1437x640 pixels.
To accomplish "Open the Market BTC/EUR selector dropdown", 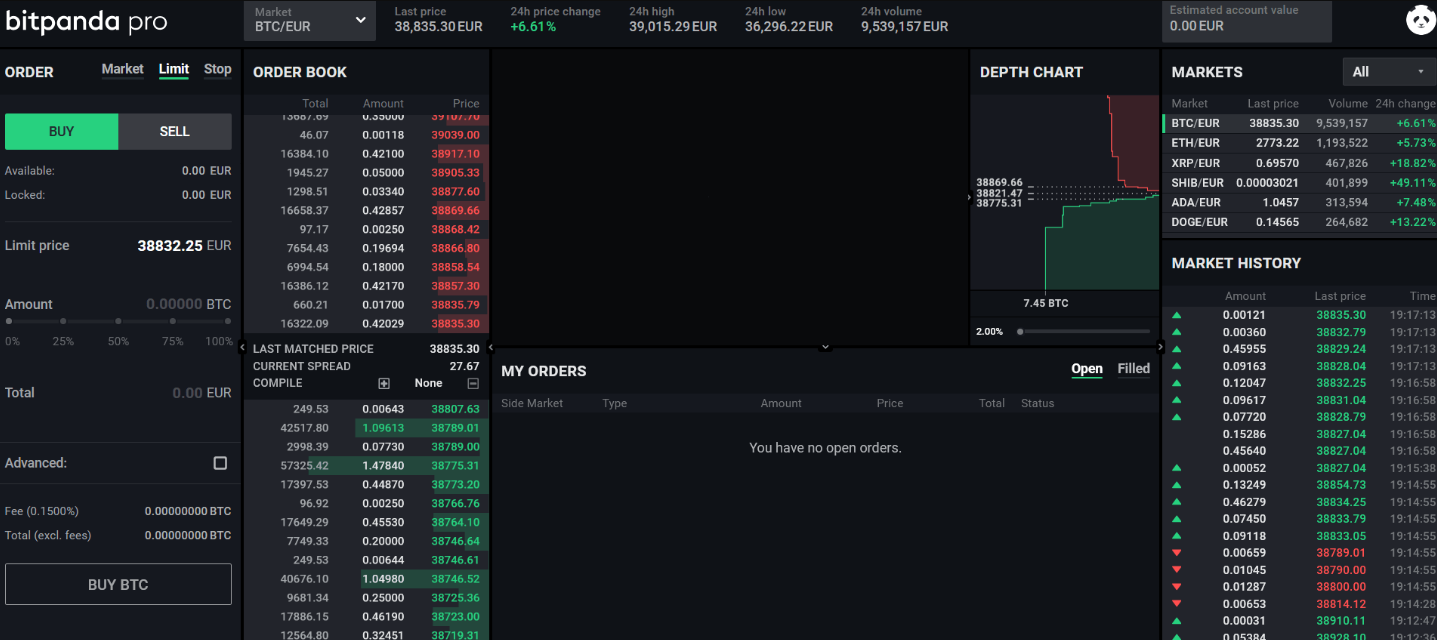I will tap(309, 20).
